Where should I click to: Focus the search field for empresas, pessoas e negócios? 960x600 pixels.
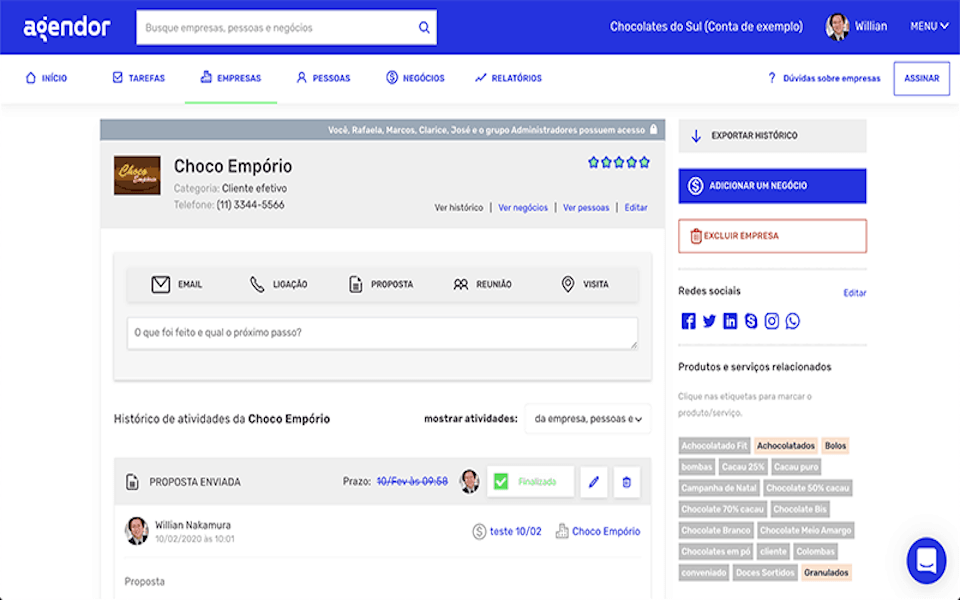click(x=287, y=28)
